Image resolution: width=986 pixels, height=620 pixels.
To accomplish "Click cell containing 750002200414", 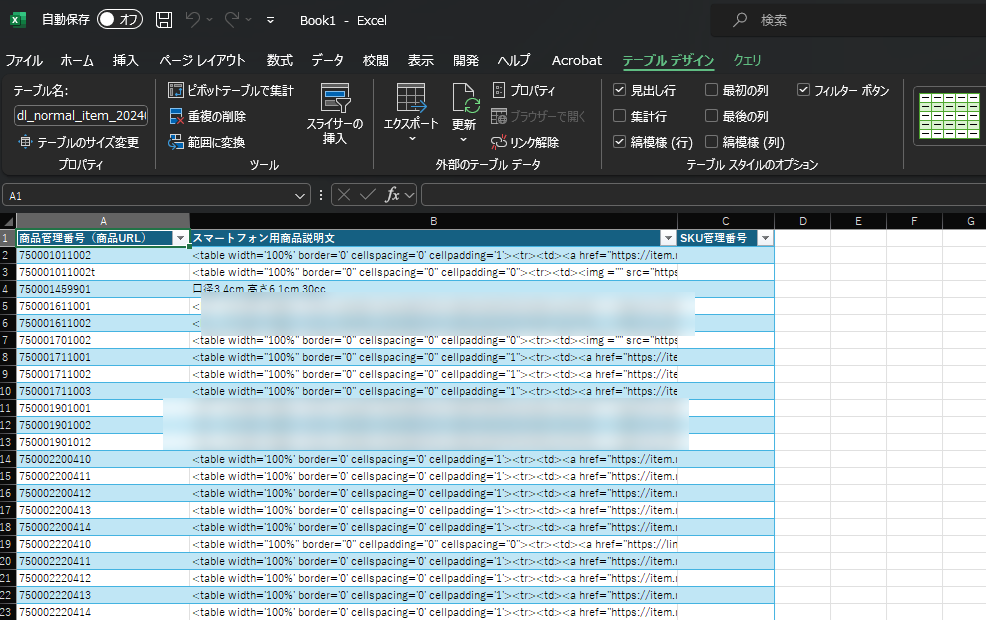I will tap(102, 527).
